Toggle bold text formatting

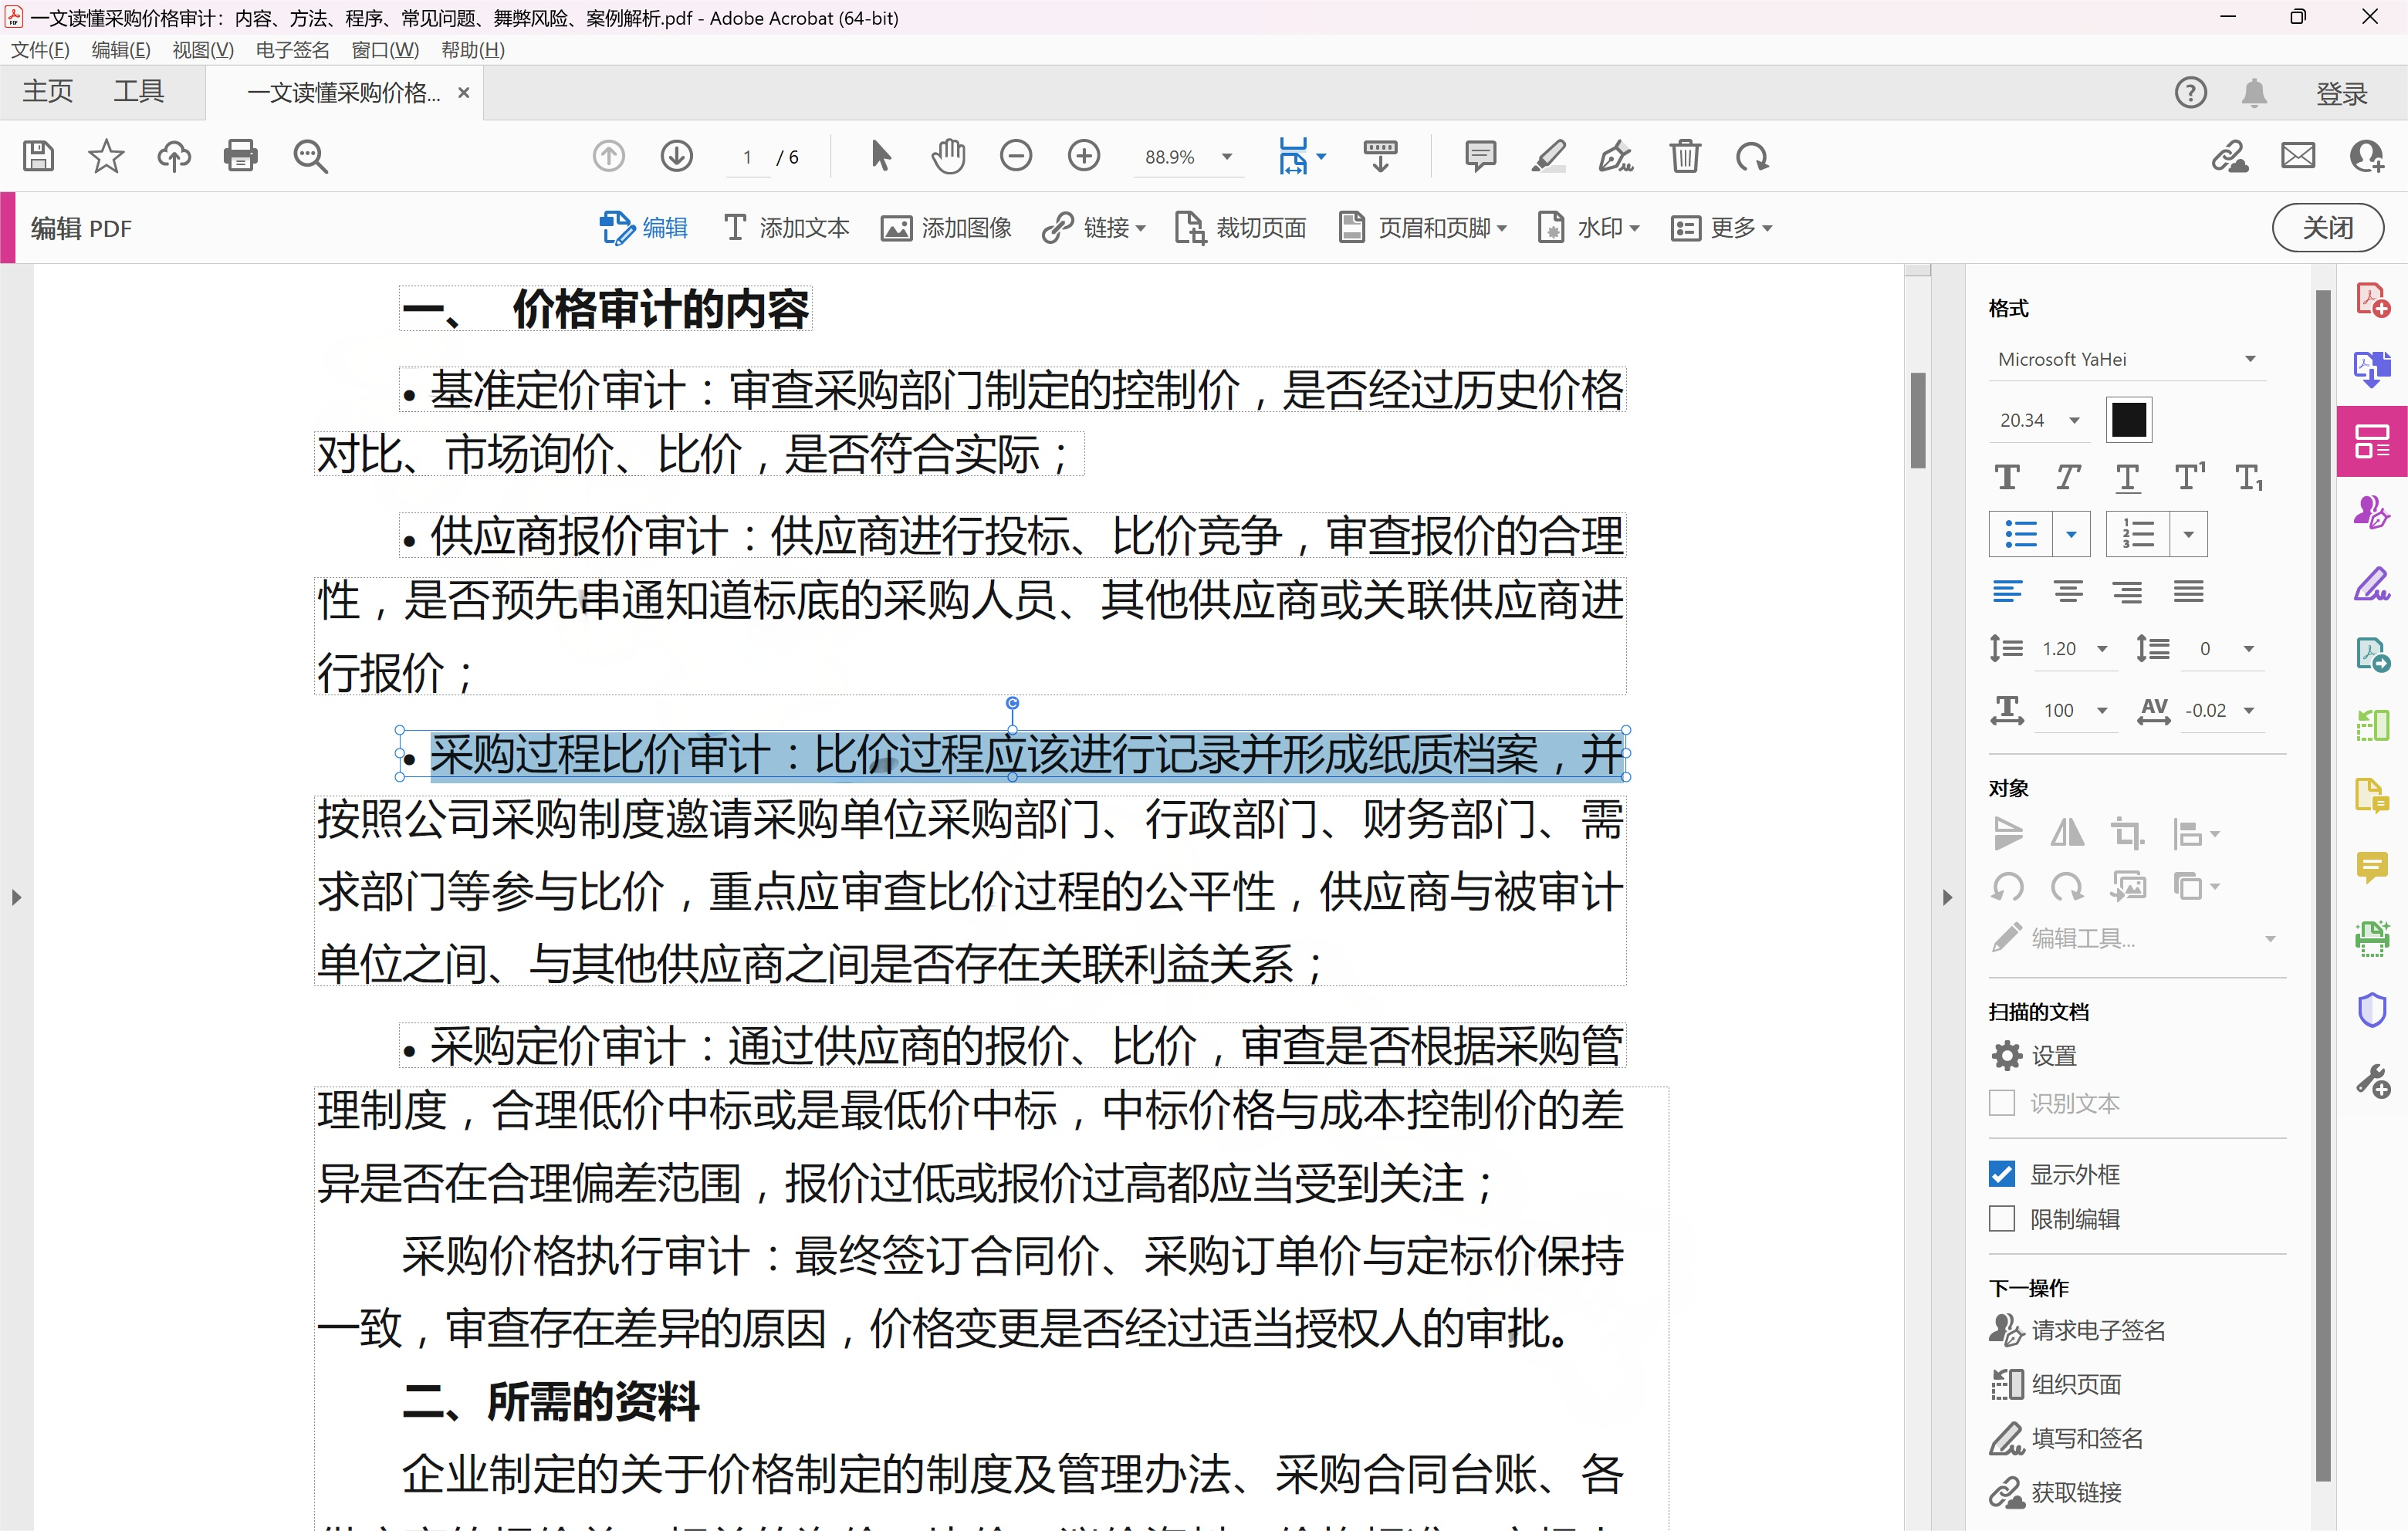click(x=2006, y=477)
